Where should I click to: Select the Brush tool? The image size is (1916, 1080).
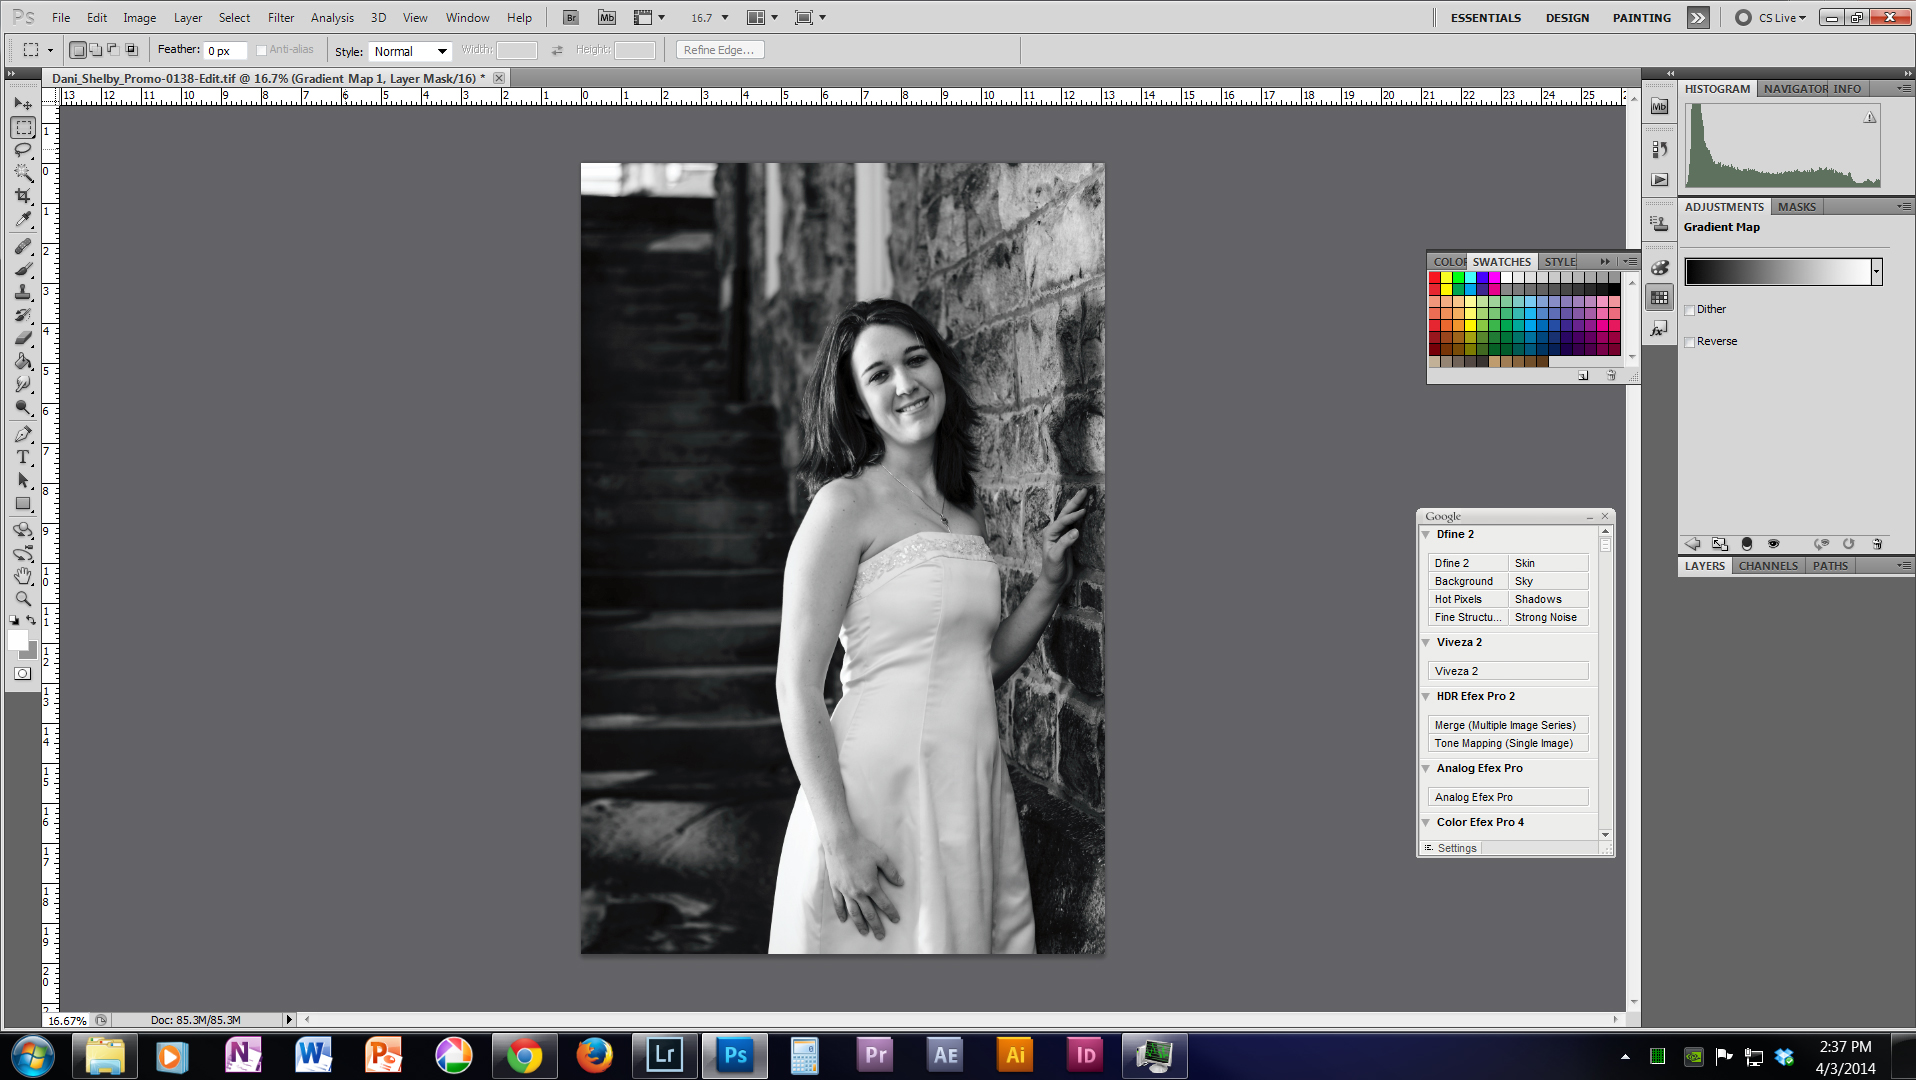[23, 269]
